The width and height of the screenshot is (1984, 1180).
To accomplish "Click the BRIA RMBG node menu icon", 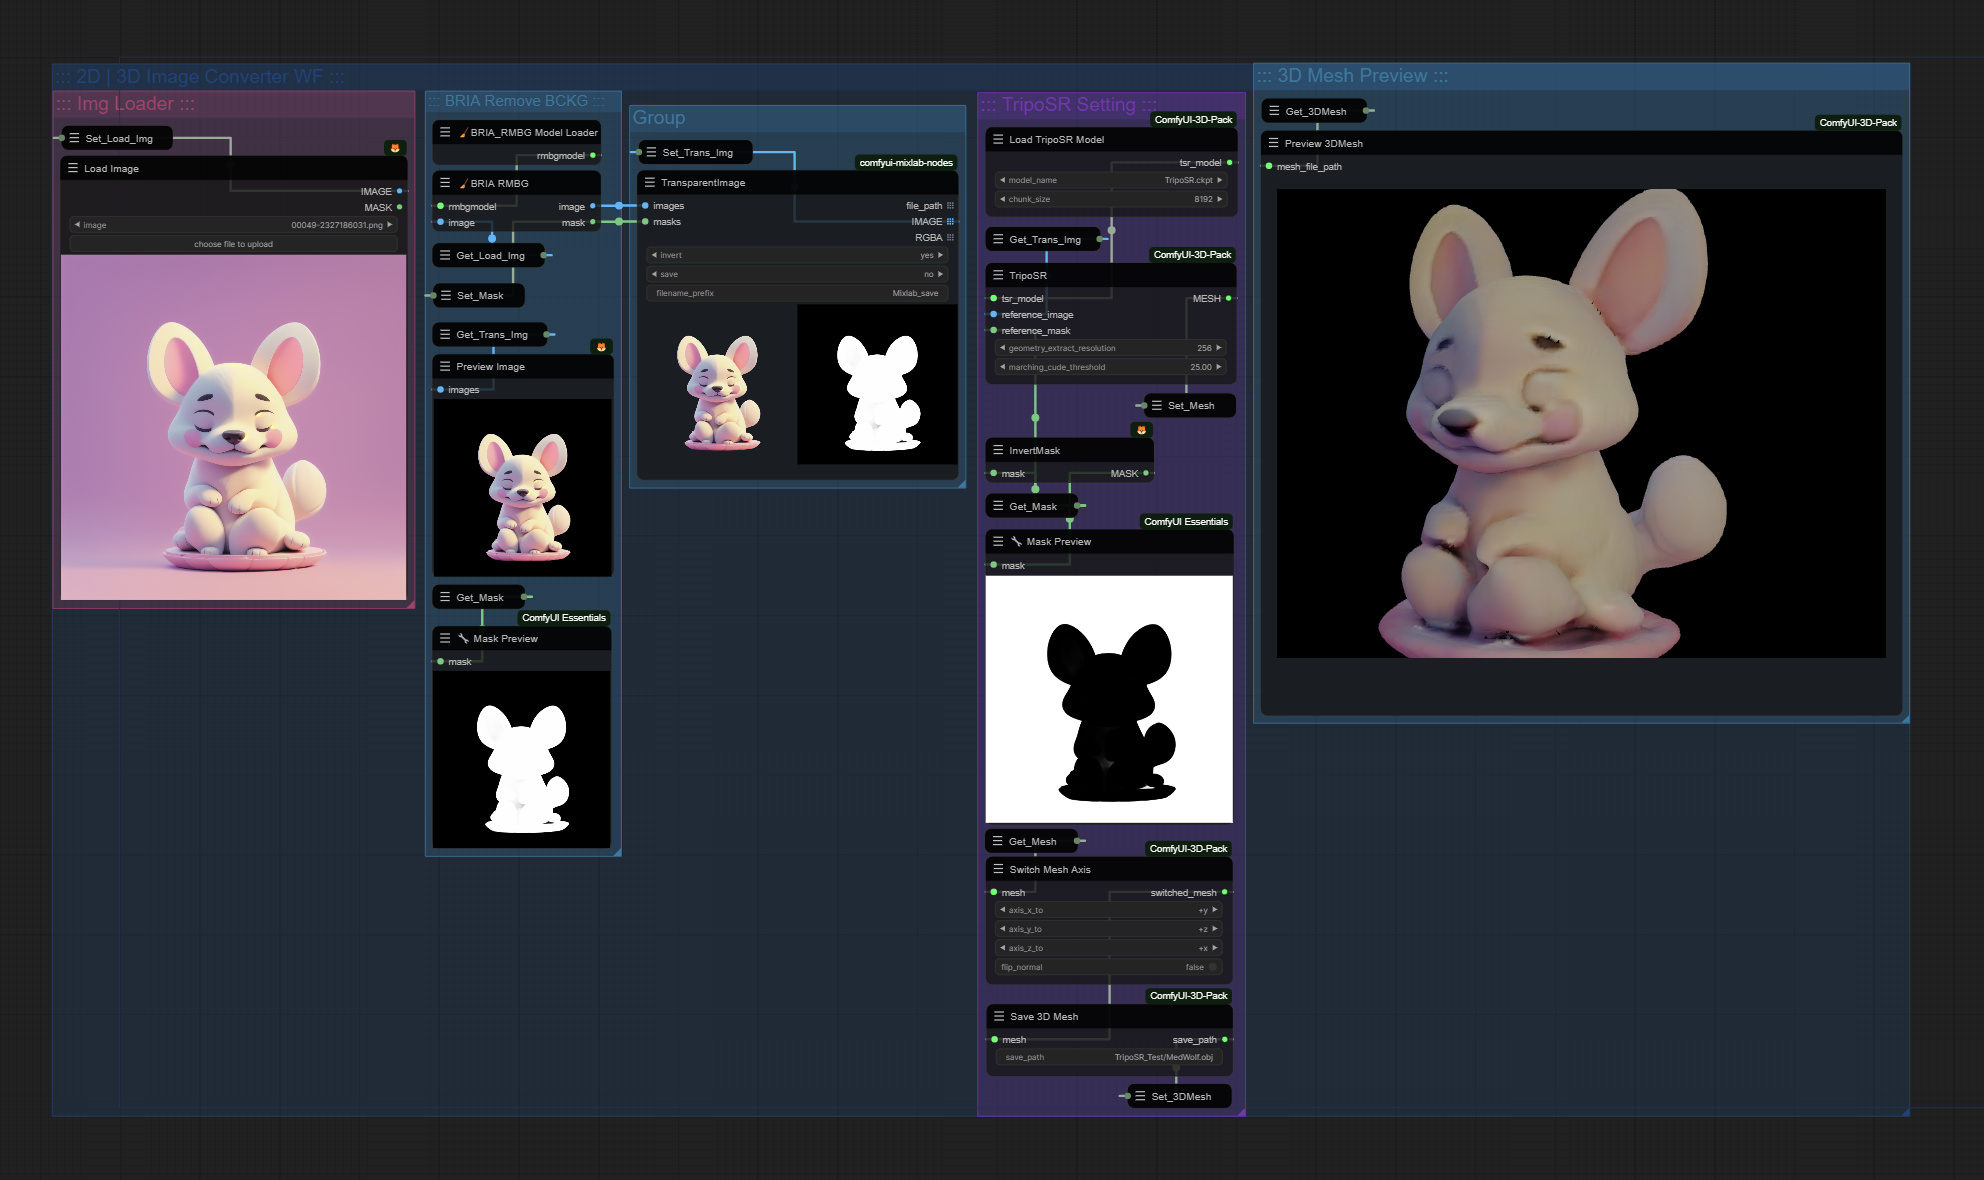I will pos(445,183).
